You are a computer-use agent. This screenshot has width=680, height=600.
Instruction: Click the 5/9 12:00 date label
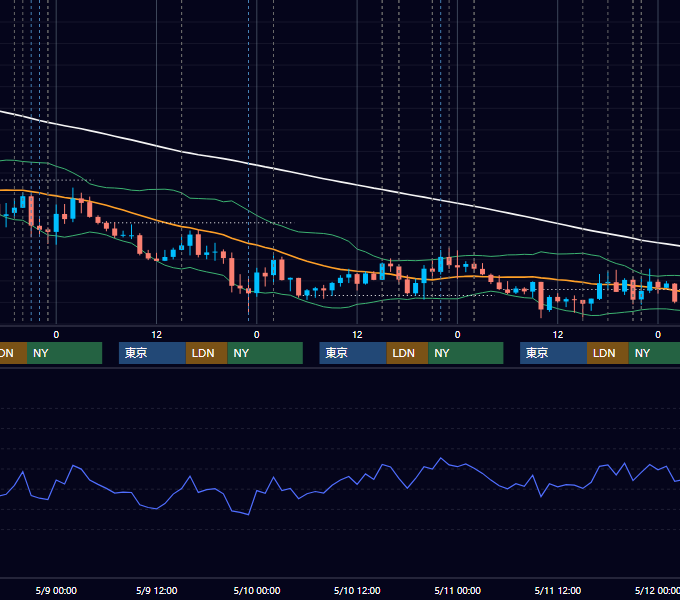click(x=157, y=590)
